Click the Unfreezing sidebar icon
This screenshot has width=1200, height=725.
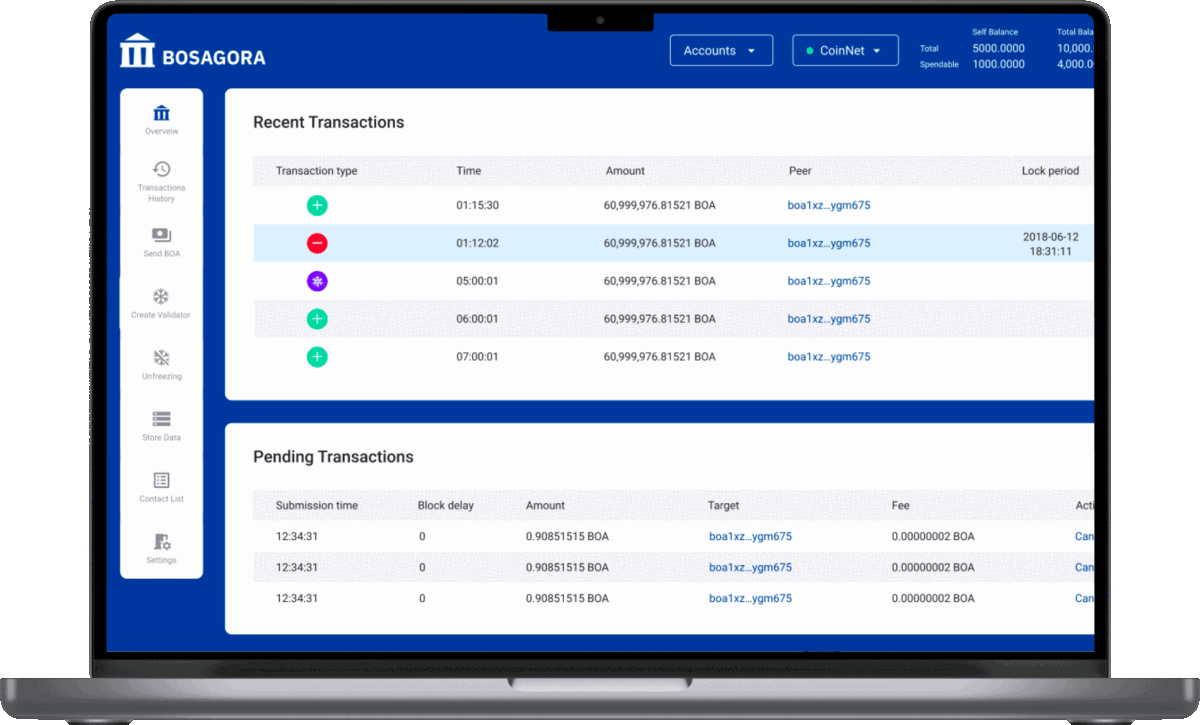(161, 358)
